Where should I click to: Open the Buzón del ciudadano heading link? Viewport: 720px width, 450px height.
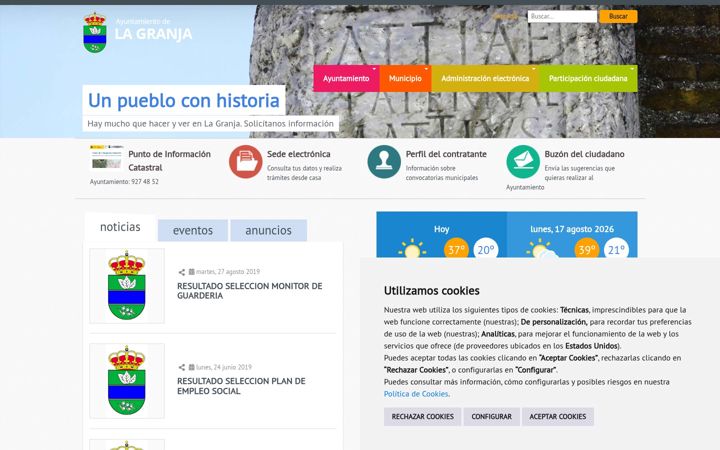pos(585,154)
